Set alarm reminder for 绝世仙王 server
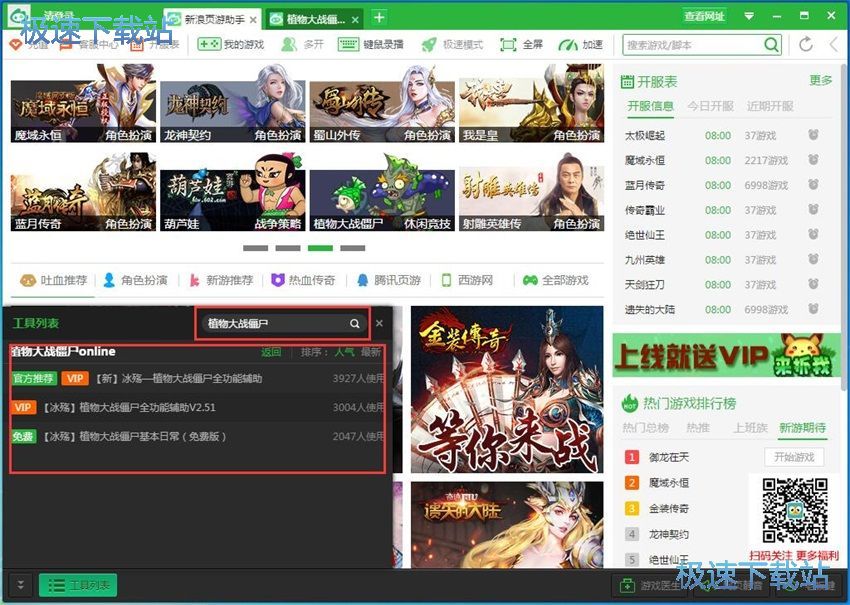This screenshot has width=850, height=605. pyautogui.click(x=813, y=235)
